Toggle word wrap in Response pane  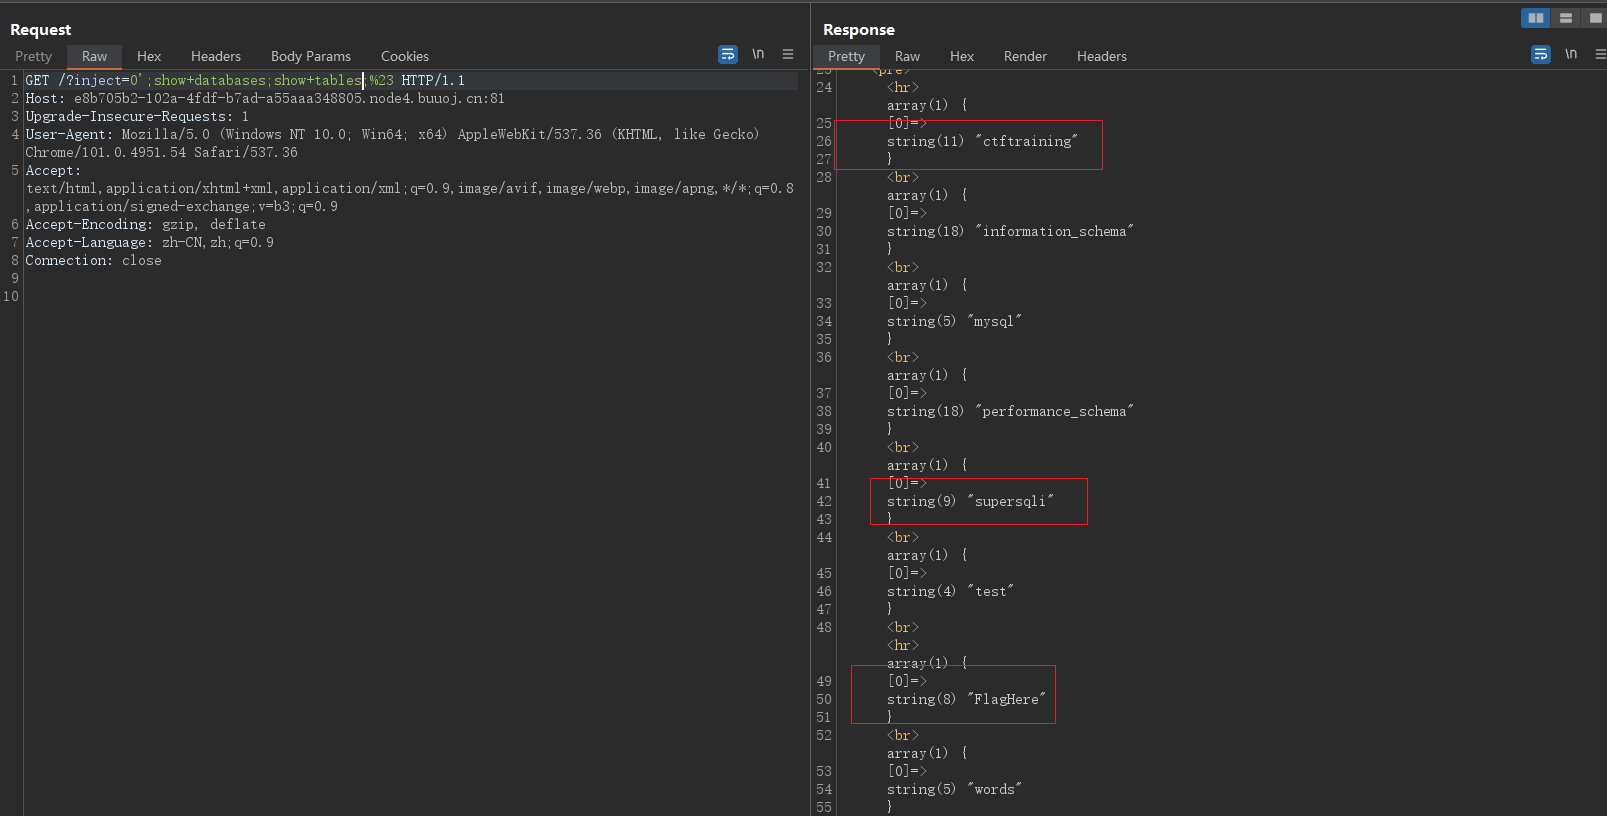1541,54
